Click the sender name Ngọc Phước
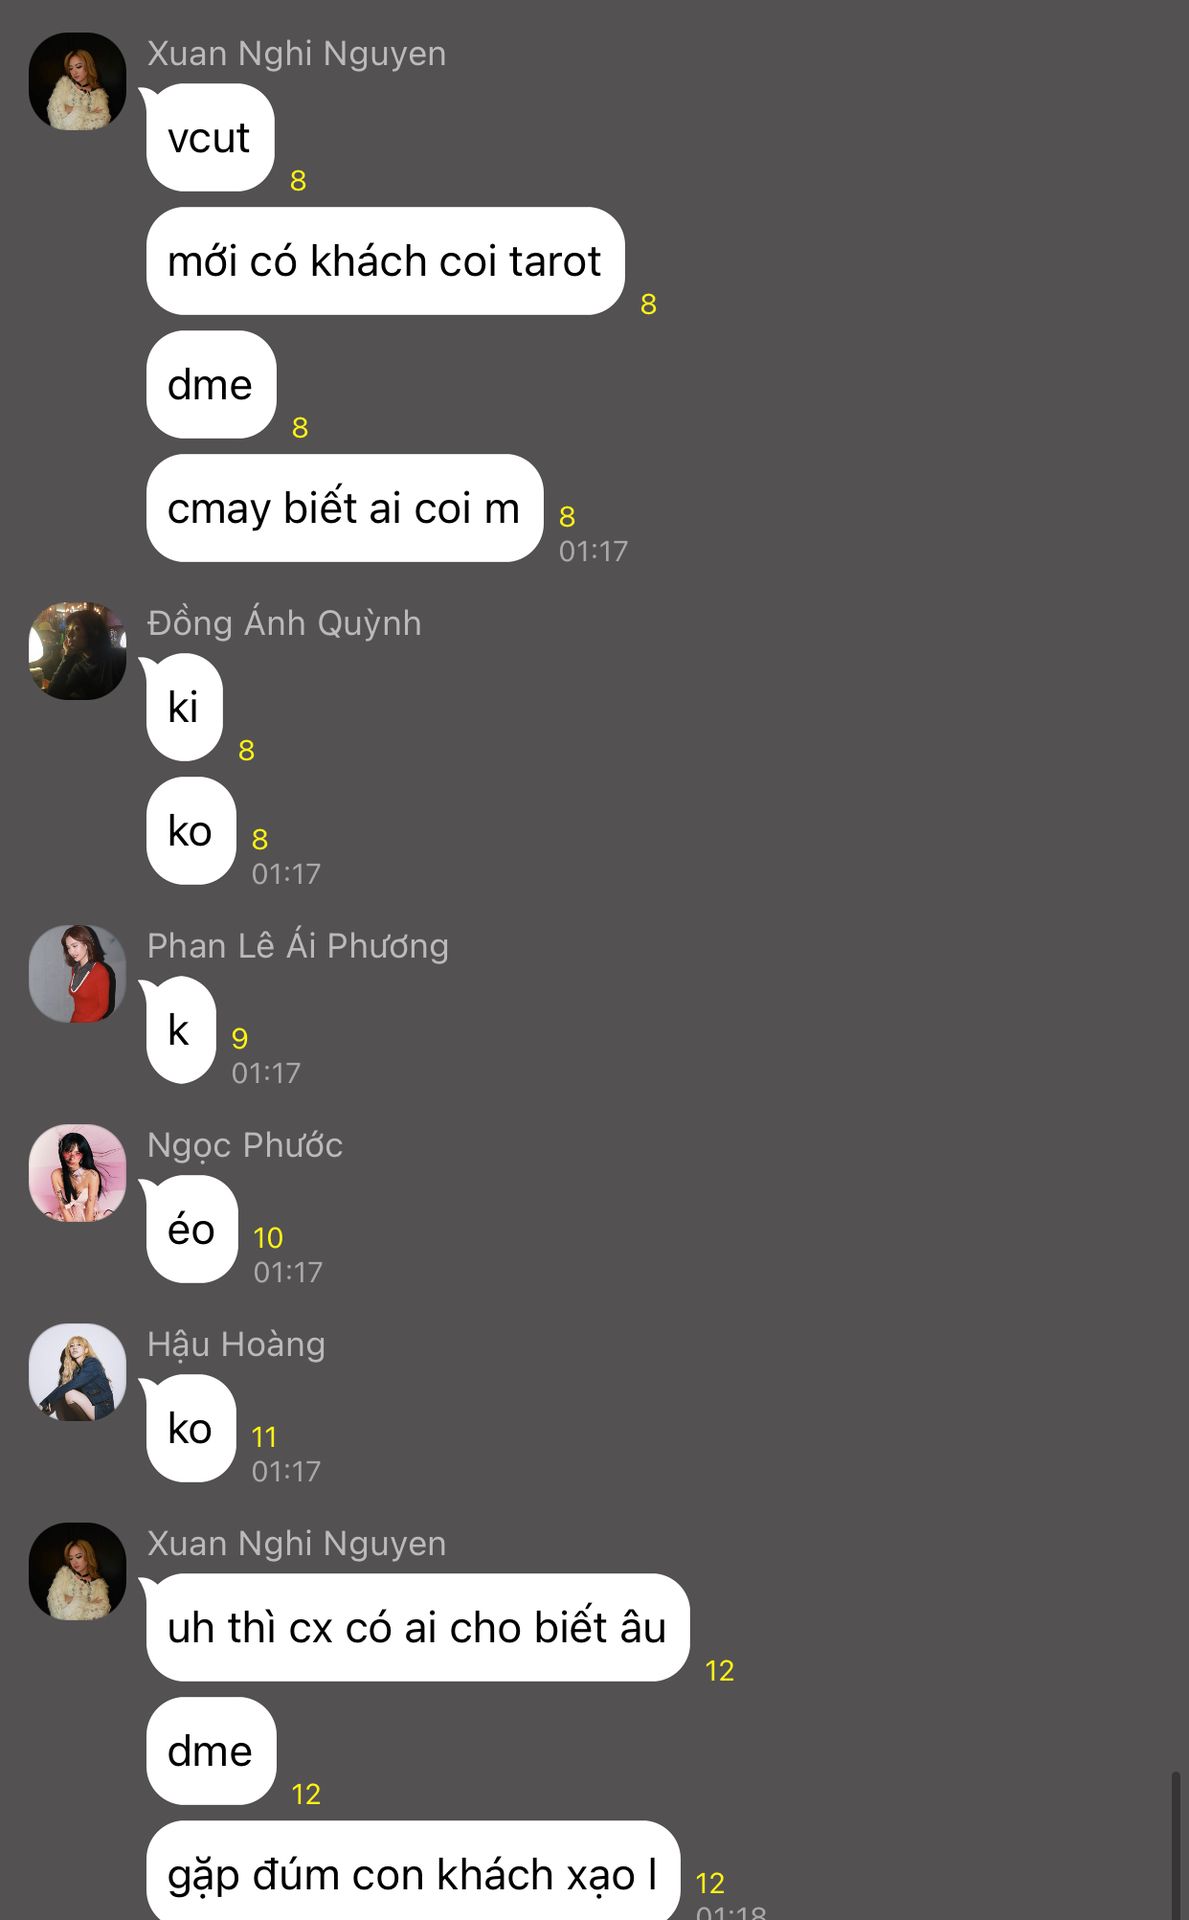This screenshot has width=1189, height=1920. (x=245, y=1146)
